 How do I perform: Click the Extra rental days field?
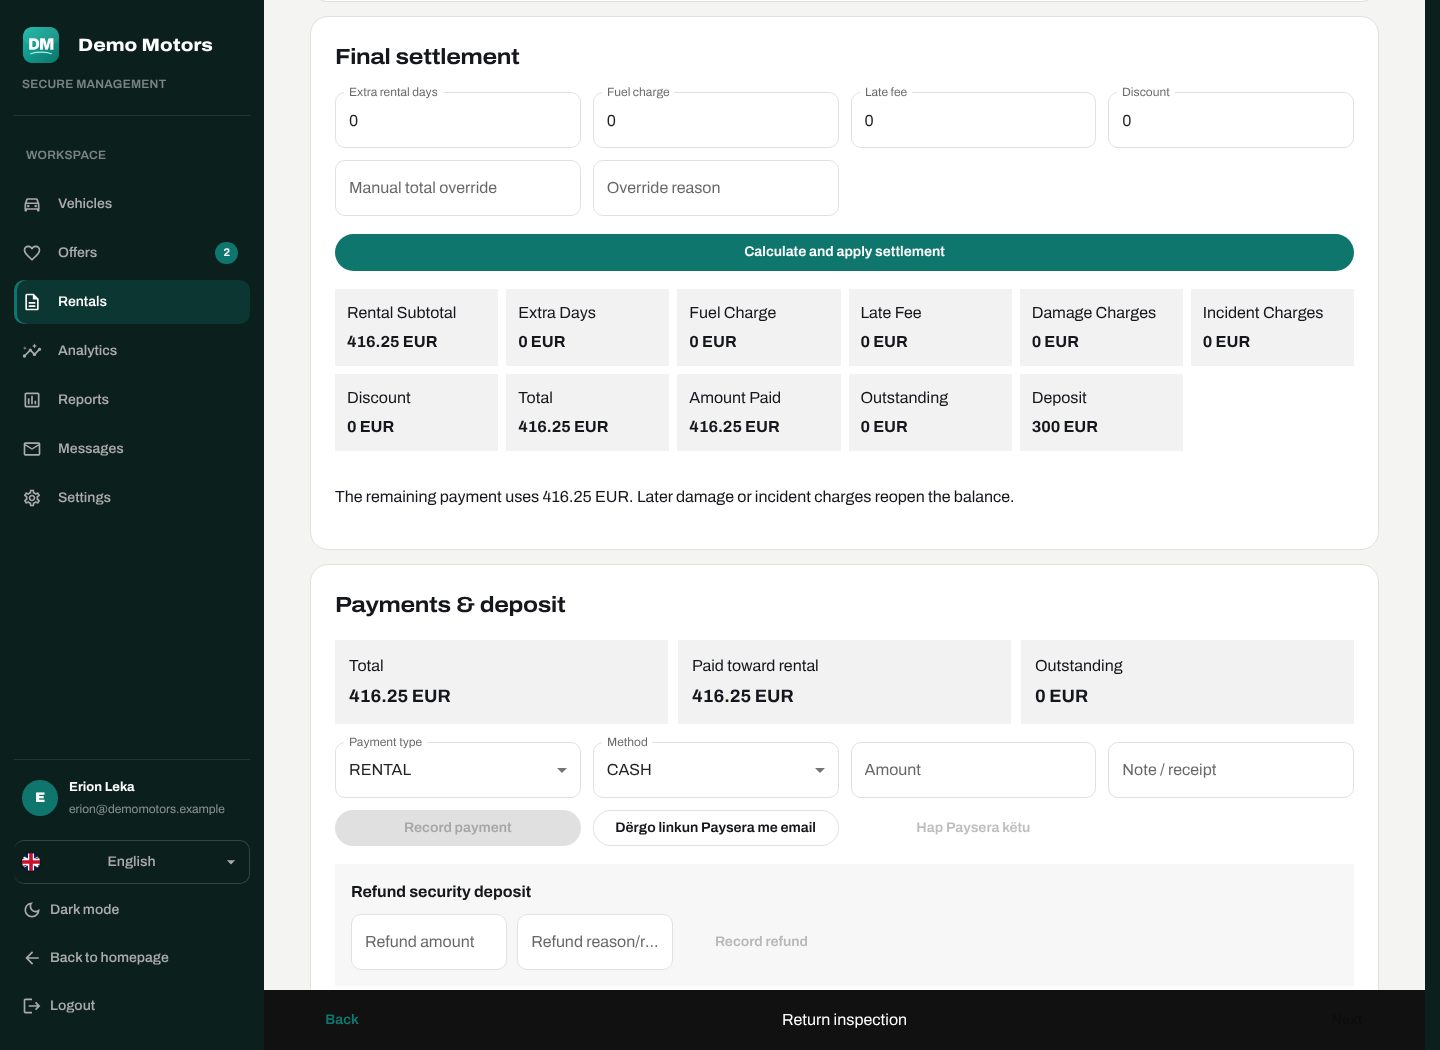[458, 120]
